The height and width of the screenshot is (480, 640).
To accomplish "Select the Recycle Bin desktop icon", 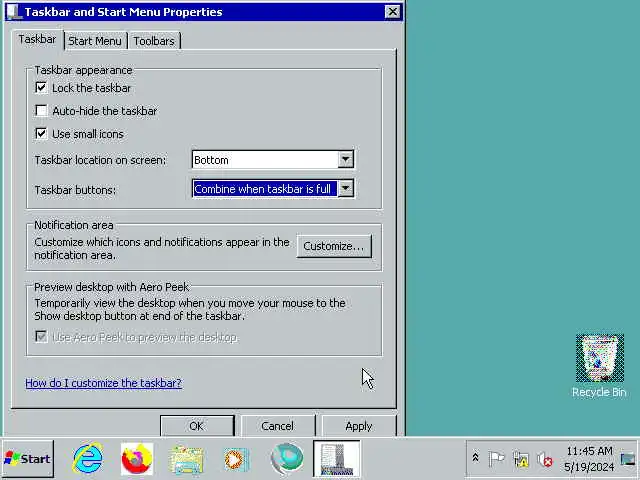I will pyautogui.click(x=599, y=365).
